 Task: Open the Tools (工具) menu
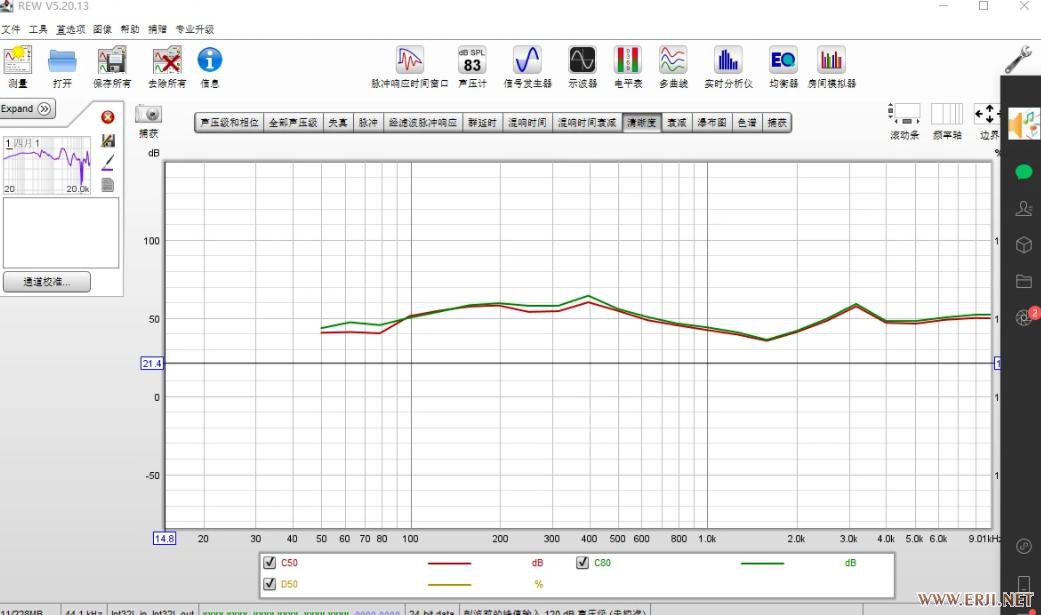(38, 30)
